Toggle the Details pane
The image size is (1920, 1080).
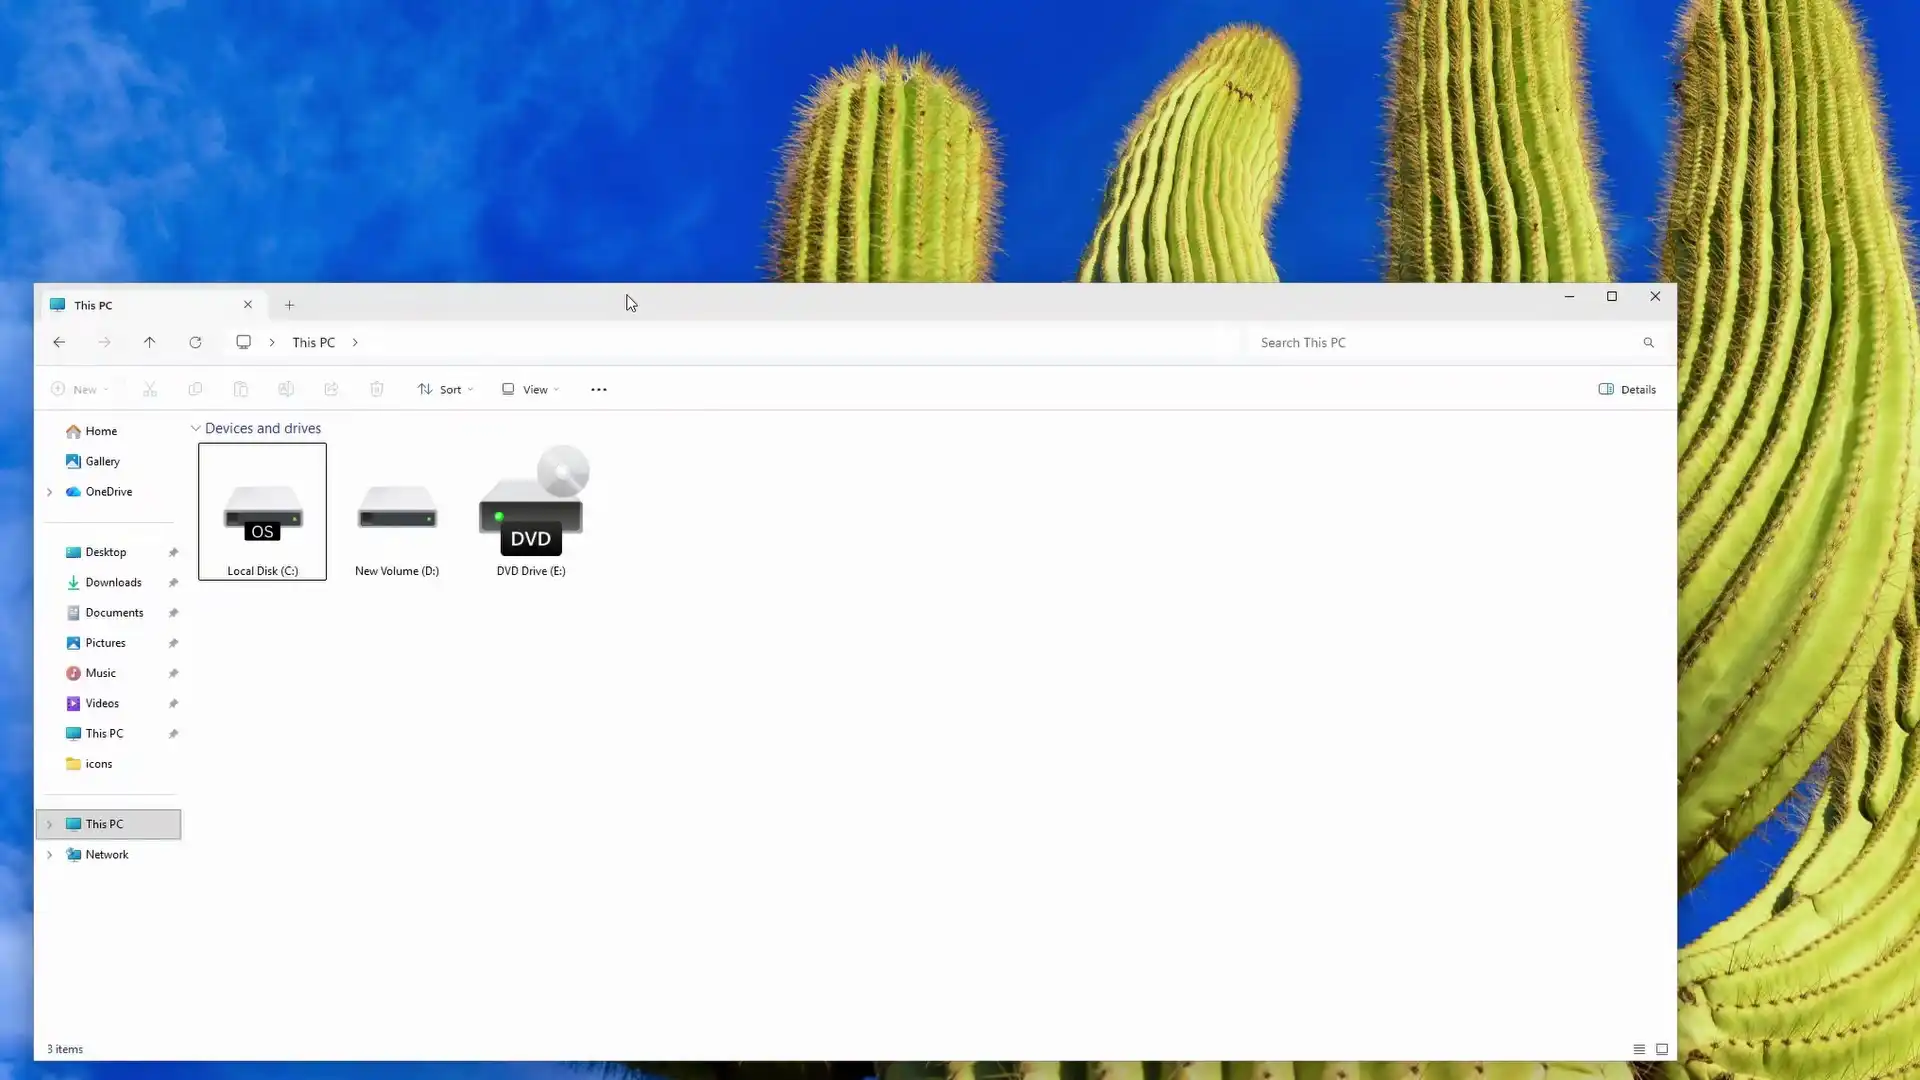(x=1627, y=389)
